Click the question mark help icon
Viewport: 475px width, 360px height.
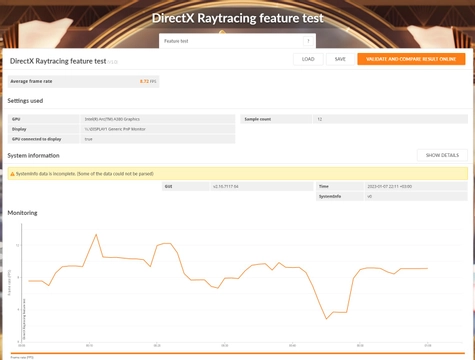pos(308,41)
